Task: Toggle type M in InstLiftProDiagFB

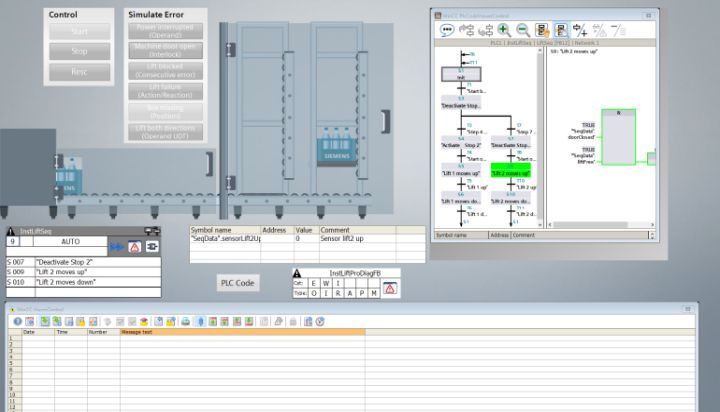Action: tap(374, 293)
